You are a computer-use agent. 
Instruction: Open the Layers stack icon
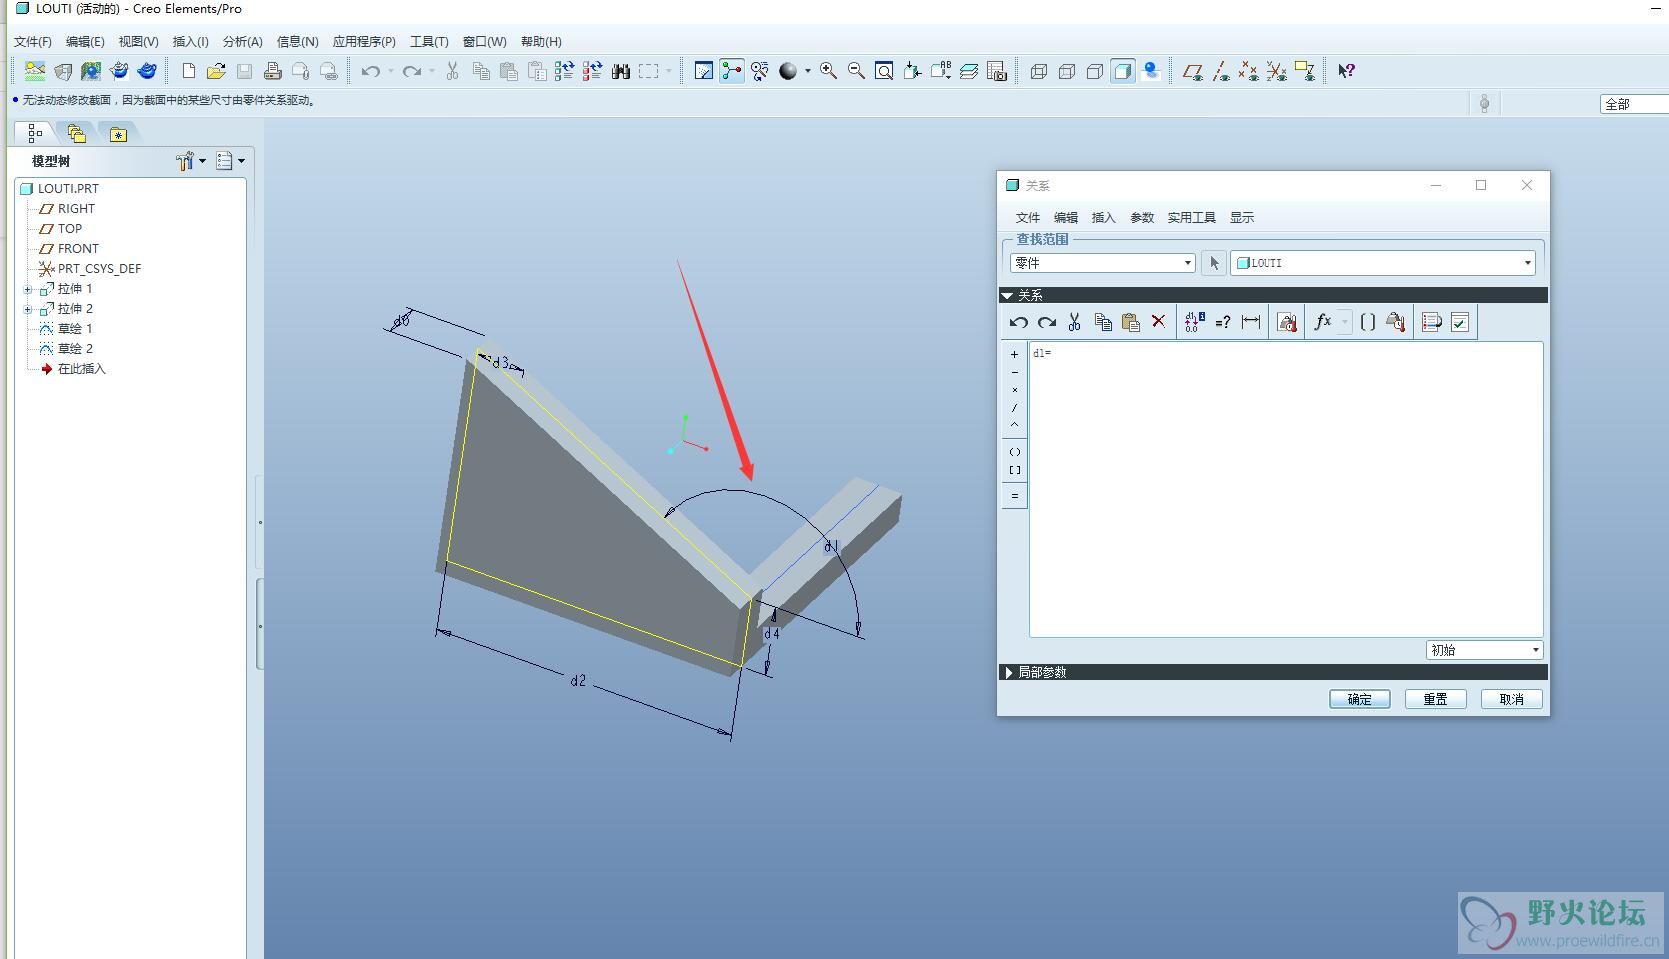969,71
